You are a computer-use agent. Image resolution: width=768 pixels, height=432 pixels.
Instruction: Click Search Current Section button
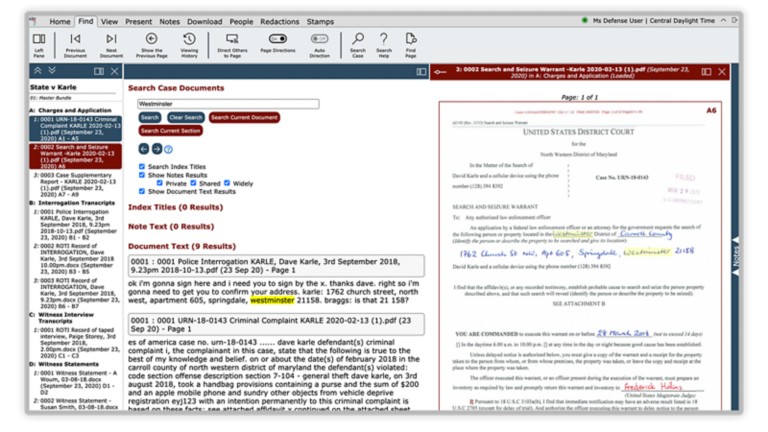click(x=170, y=131)
